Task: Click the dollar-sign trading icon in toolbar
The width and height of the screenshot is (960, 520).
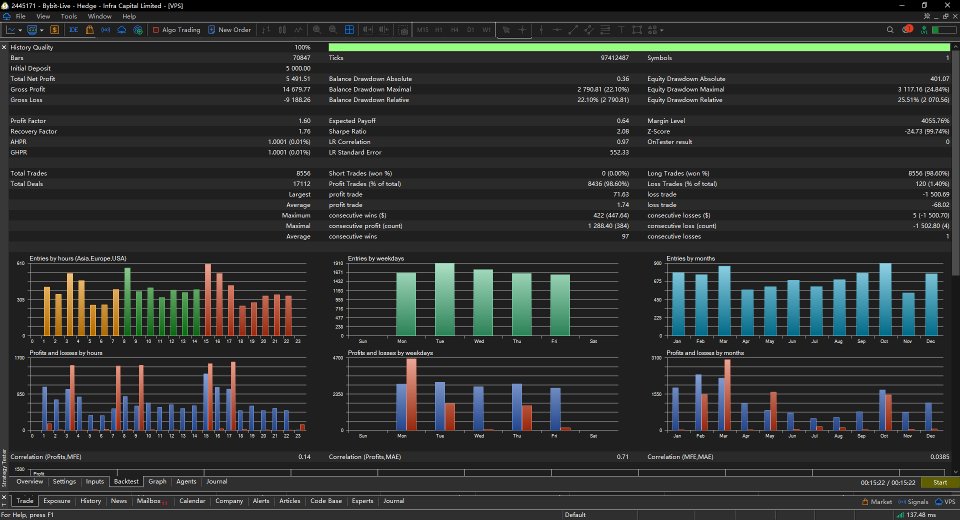Action: pyautogui.click(x=54, y=29)
